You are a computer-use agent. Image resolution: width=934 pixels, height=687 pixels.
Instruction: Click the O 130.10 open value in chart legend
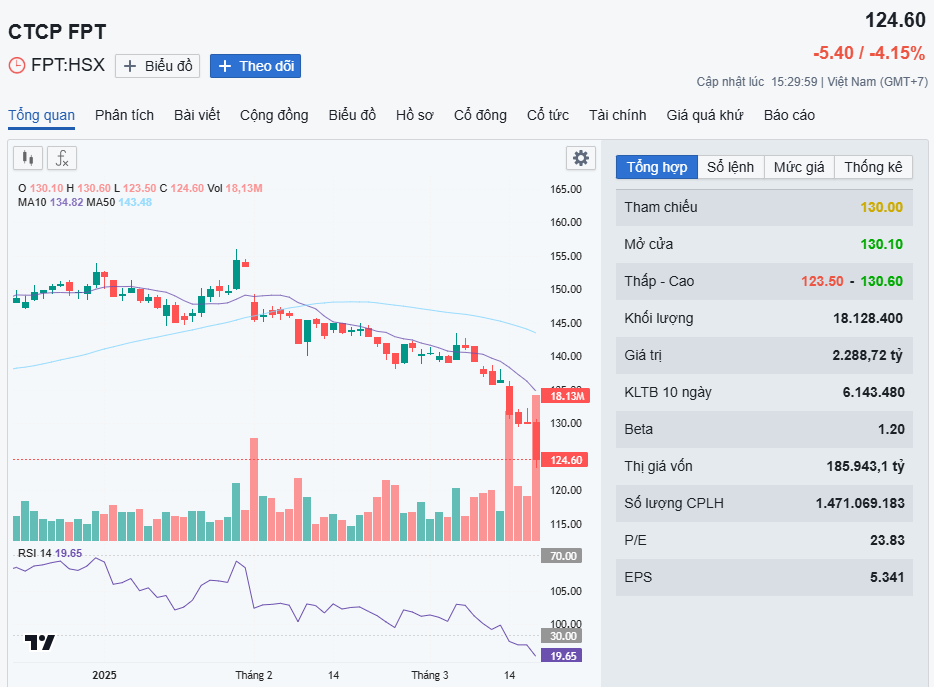point(41,188)
